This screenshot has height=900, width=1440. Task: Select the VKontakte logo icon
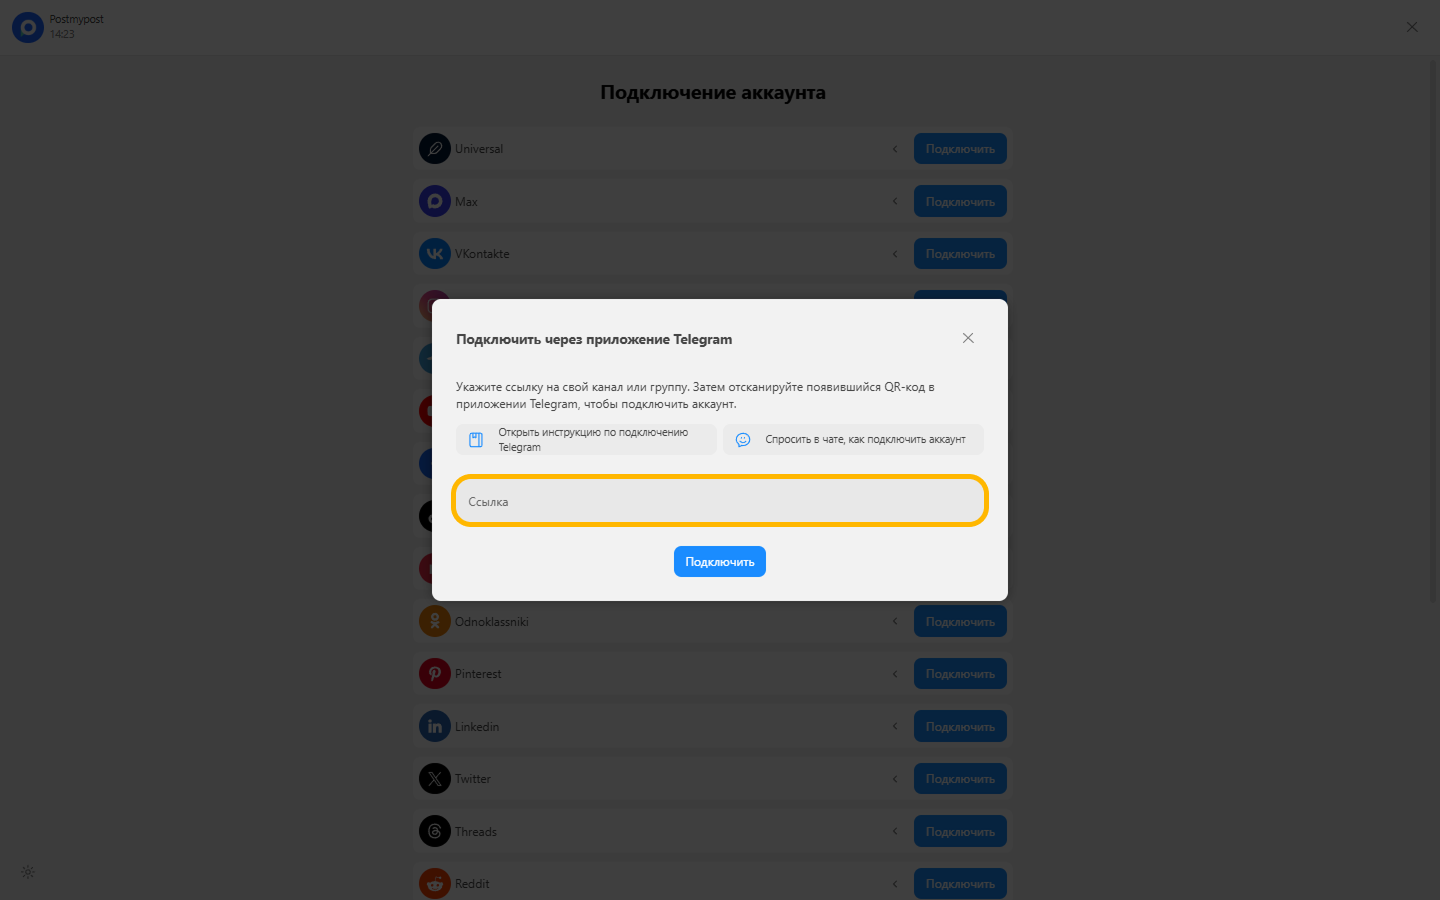(x=435, y=254)
